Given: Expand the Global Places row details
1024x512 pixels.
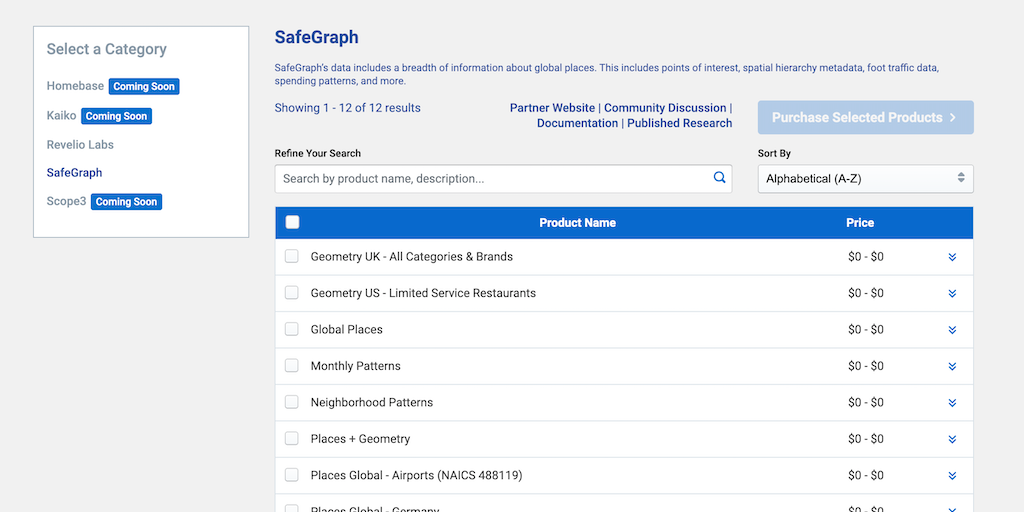Looking at the screenshot, I should point(952,330).
